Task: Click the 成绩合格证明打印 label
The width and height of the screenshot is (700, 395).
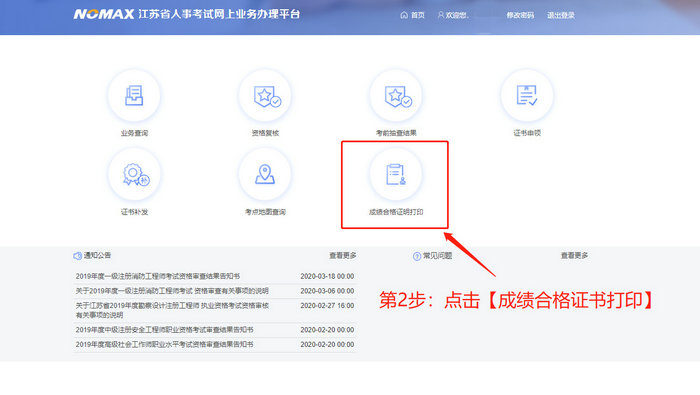Action: click(396, 212)
